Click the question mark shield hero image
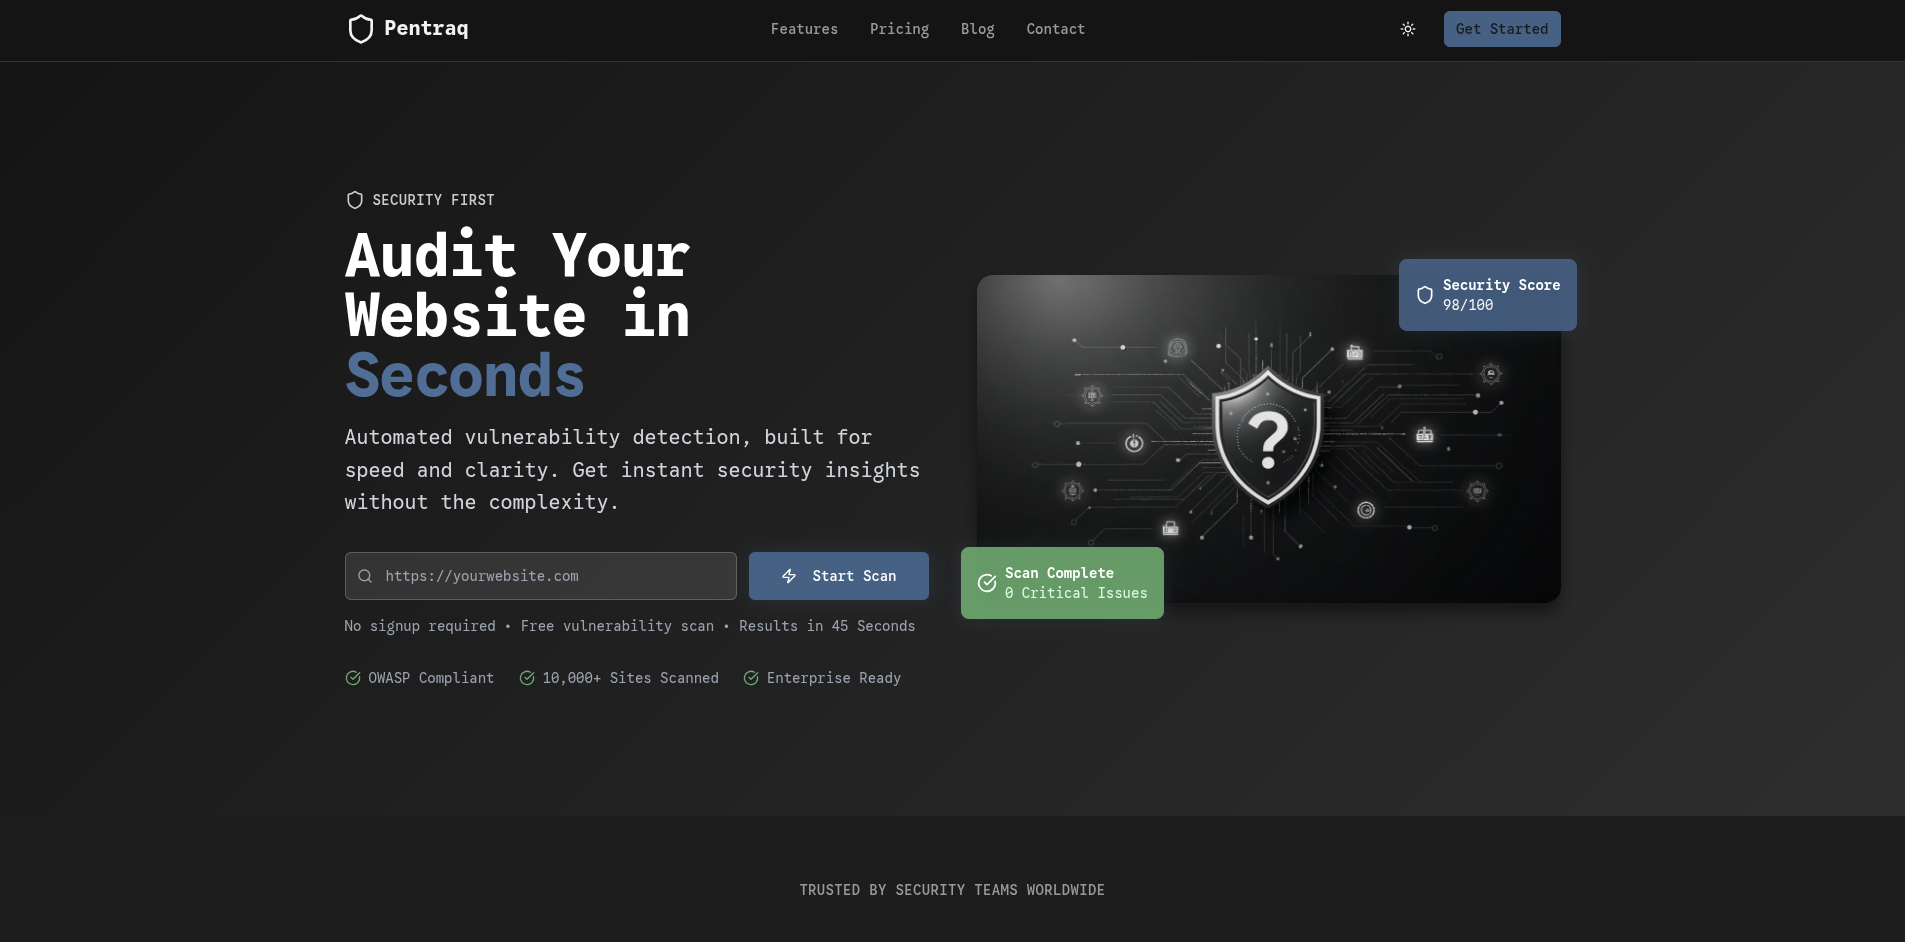 1268,438
